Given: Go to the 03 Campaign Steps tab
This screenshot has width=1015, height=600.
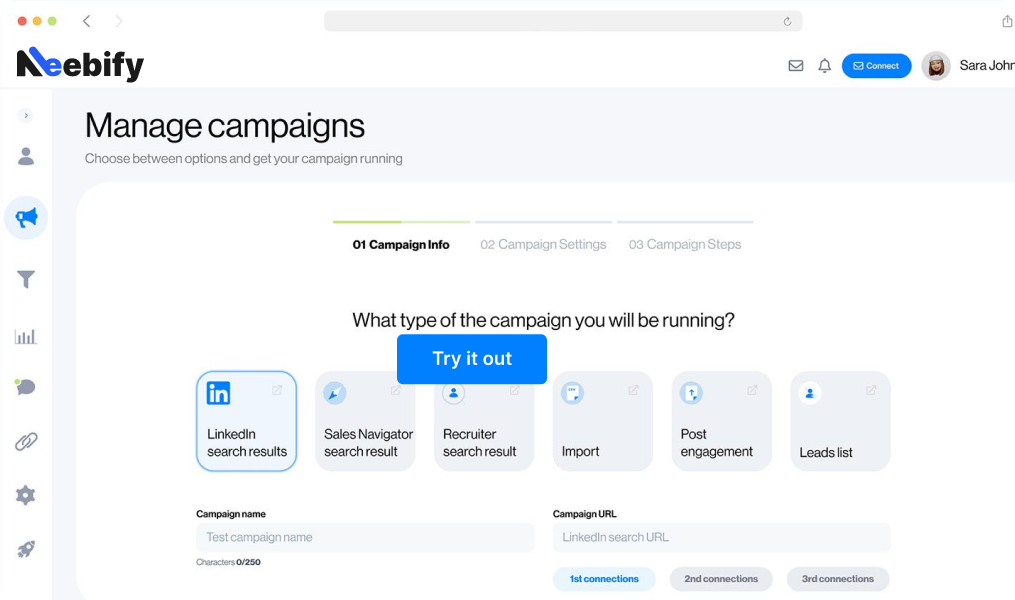Looking at the screenshot, I should [x=685, y=244].
